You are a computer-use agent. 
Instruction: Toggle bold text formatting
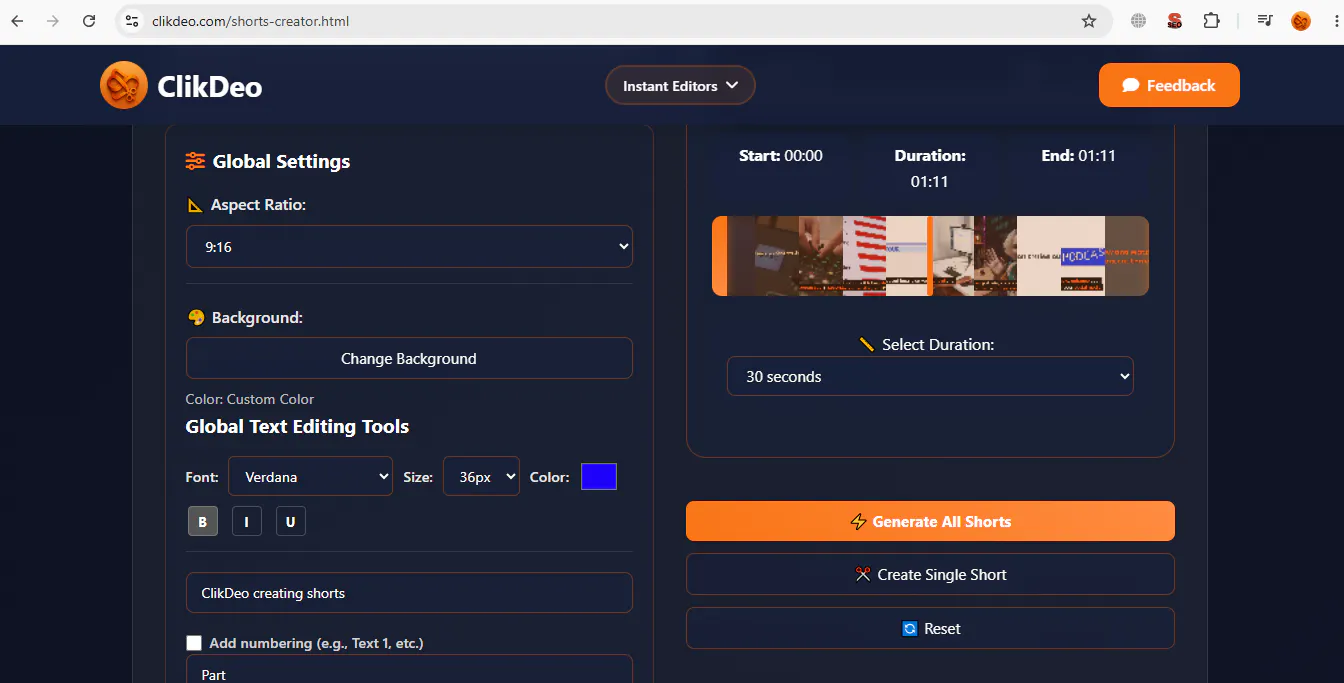[203, 521]
